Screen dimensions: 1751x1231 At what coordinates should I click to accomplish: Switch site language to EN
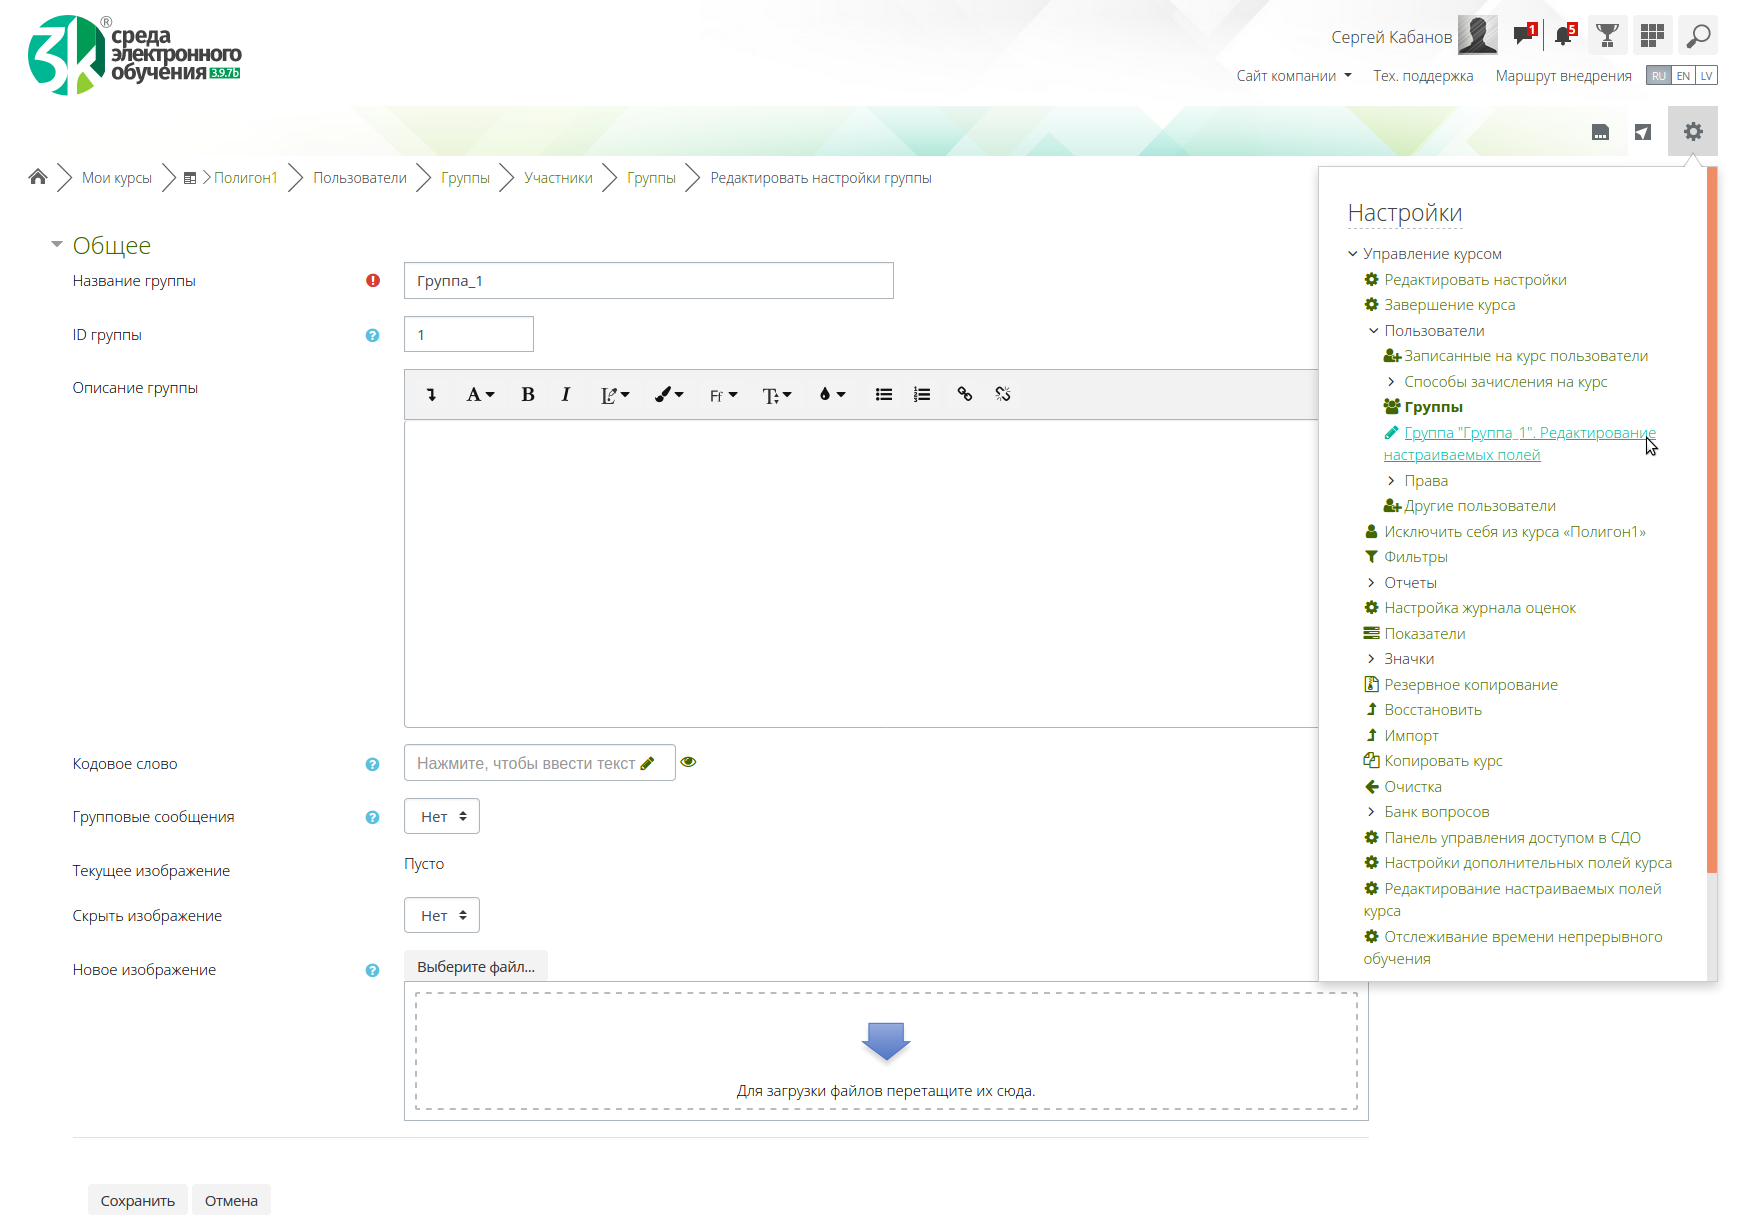pos(1683,76)
